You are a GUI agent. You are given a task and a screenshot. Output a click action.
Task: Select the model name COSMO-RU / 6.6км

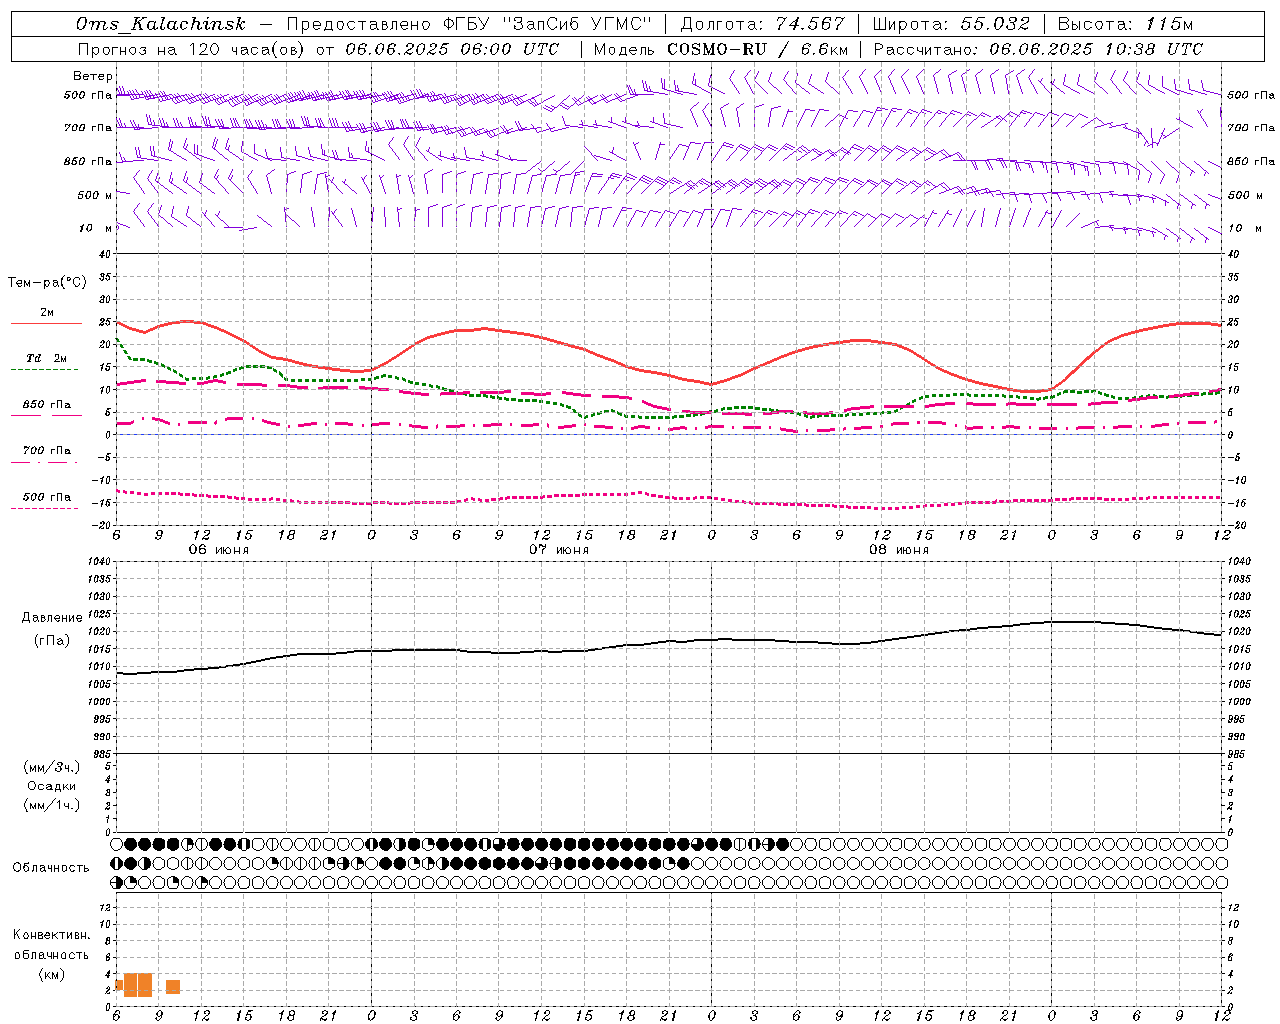pyautogui.click(x=757, y=49)
